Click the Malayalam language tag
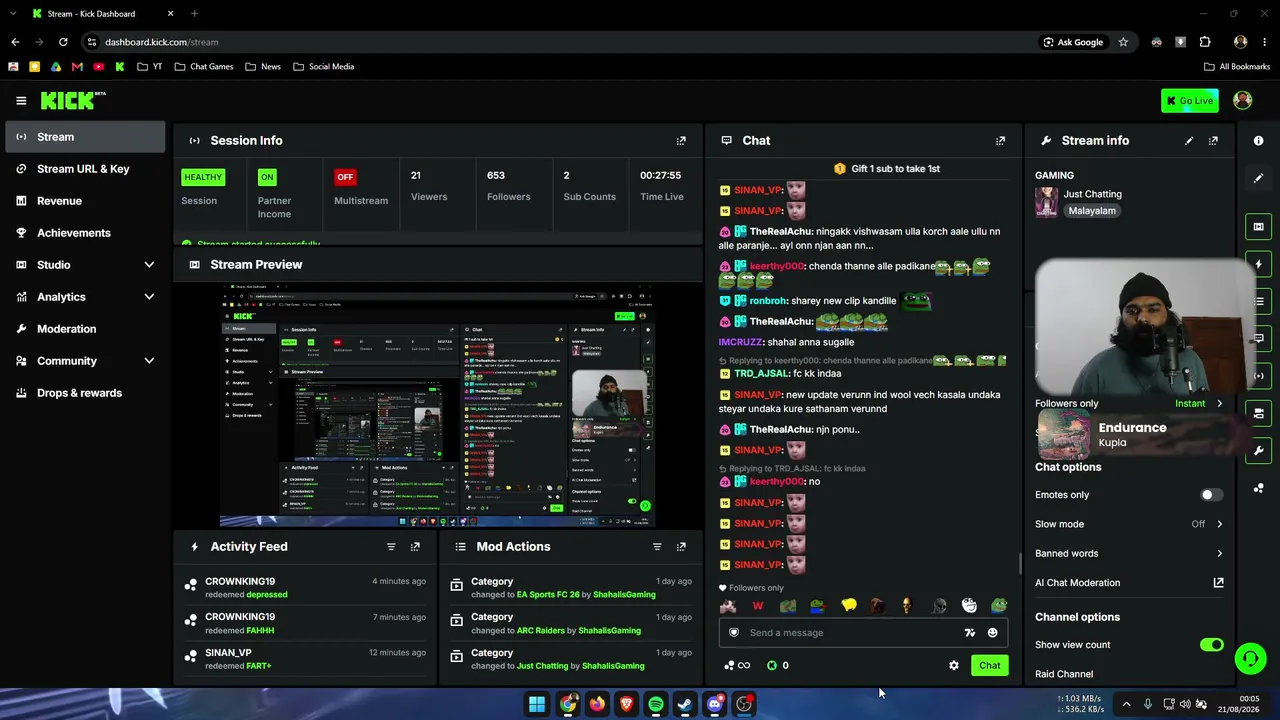Image resolution: width=1280 pixels, height=720 pixels. point(1092,211)
